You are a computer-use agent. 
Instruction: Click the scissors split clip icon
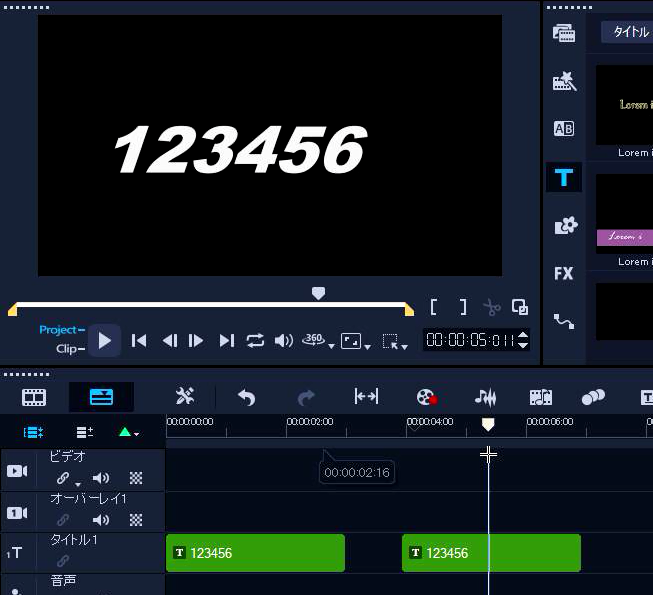click(x=492, y=308)
